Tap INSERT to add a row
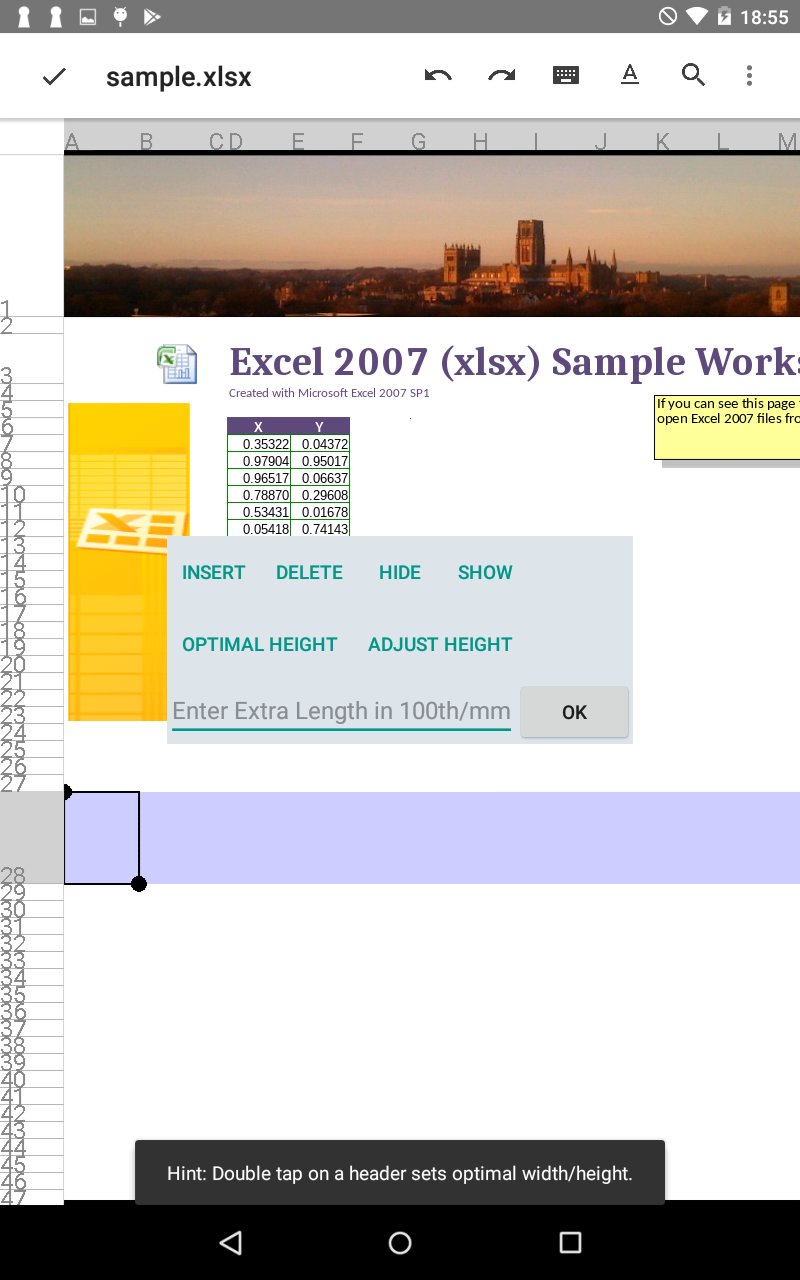 pyautogui.click(x=214, y=573)
